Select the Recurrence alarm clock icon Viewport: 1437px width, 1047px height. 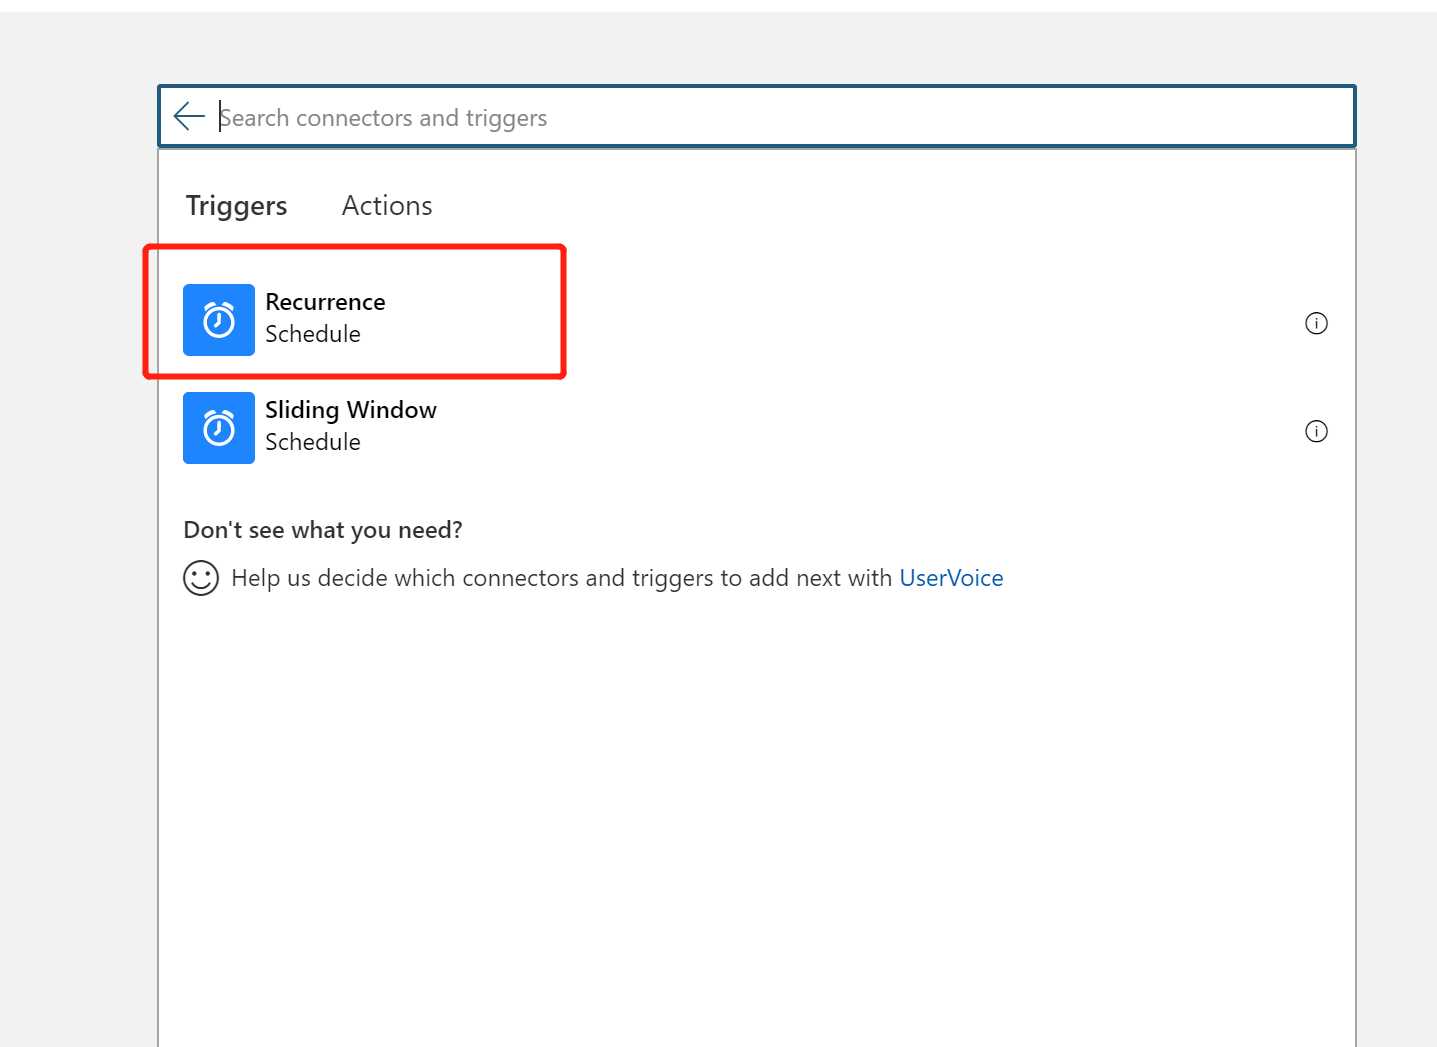click(x=219, y=320)
